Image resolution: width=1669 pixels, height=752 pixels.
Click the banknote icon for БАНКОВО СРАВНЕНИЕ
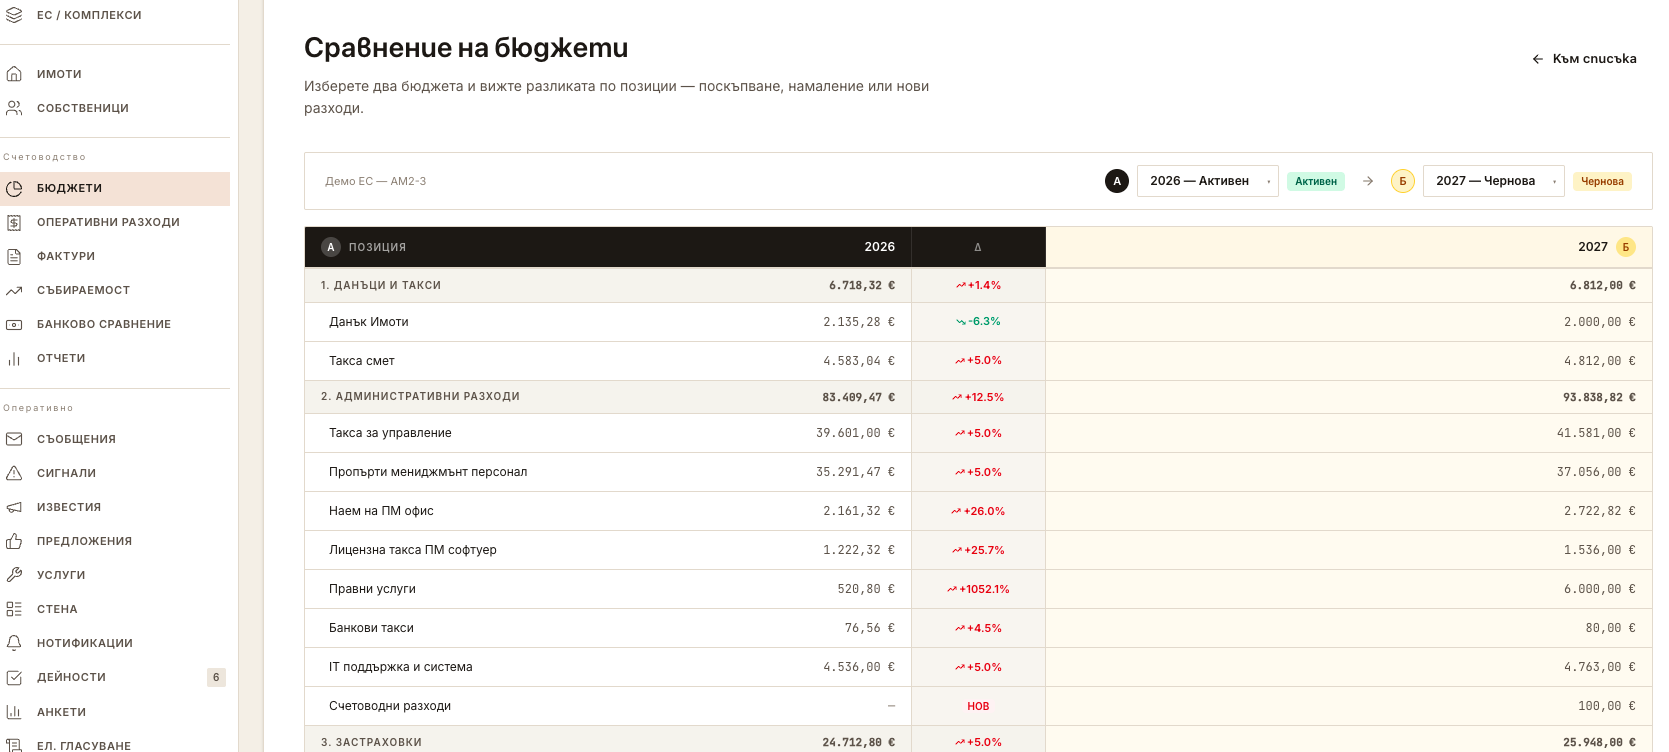coord(14,324)
